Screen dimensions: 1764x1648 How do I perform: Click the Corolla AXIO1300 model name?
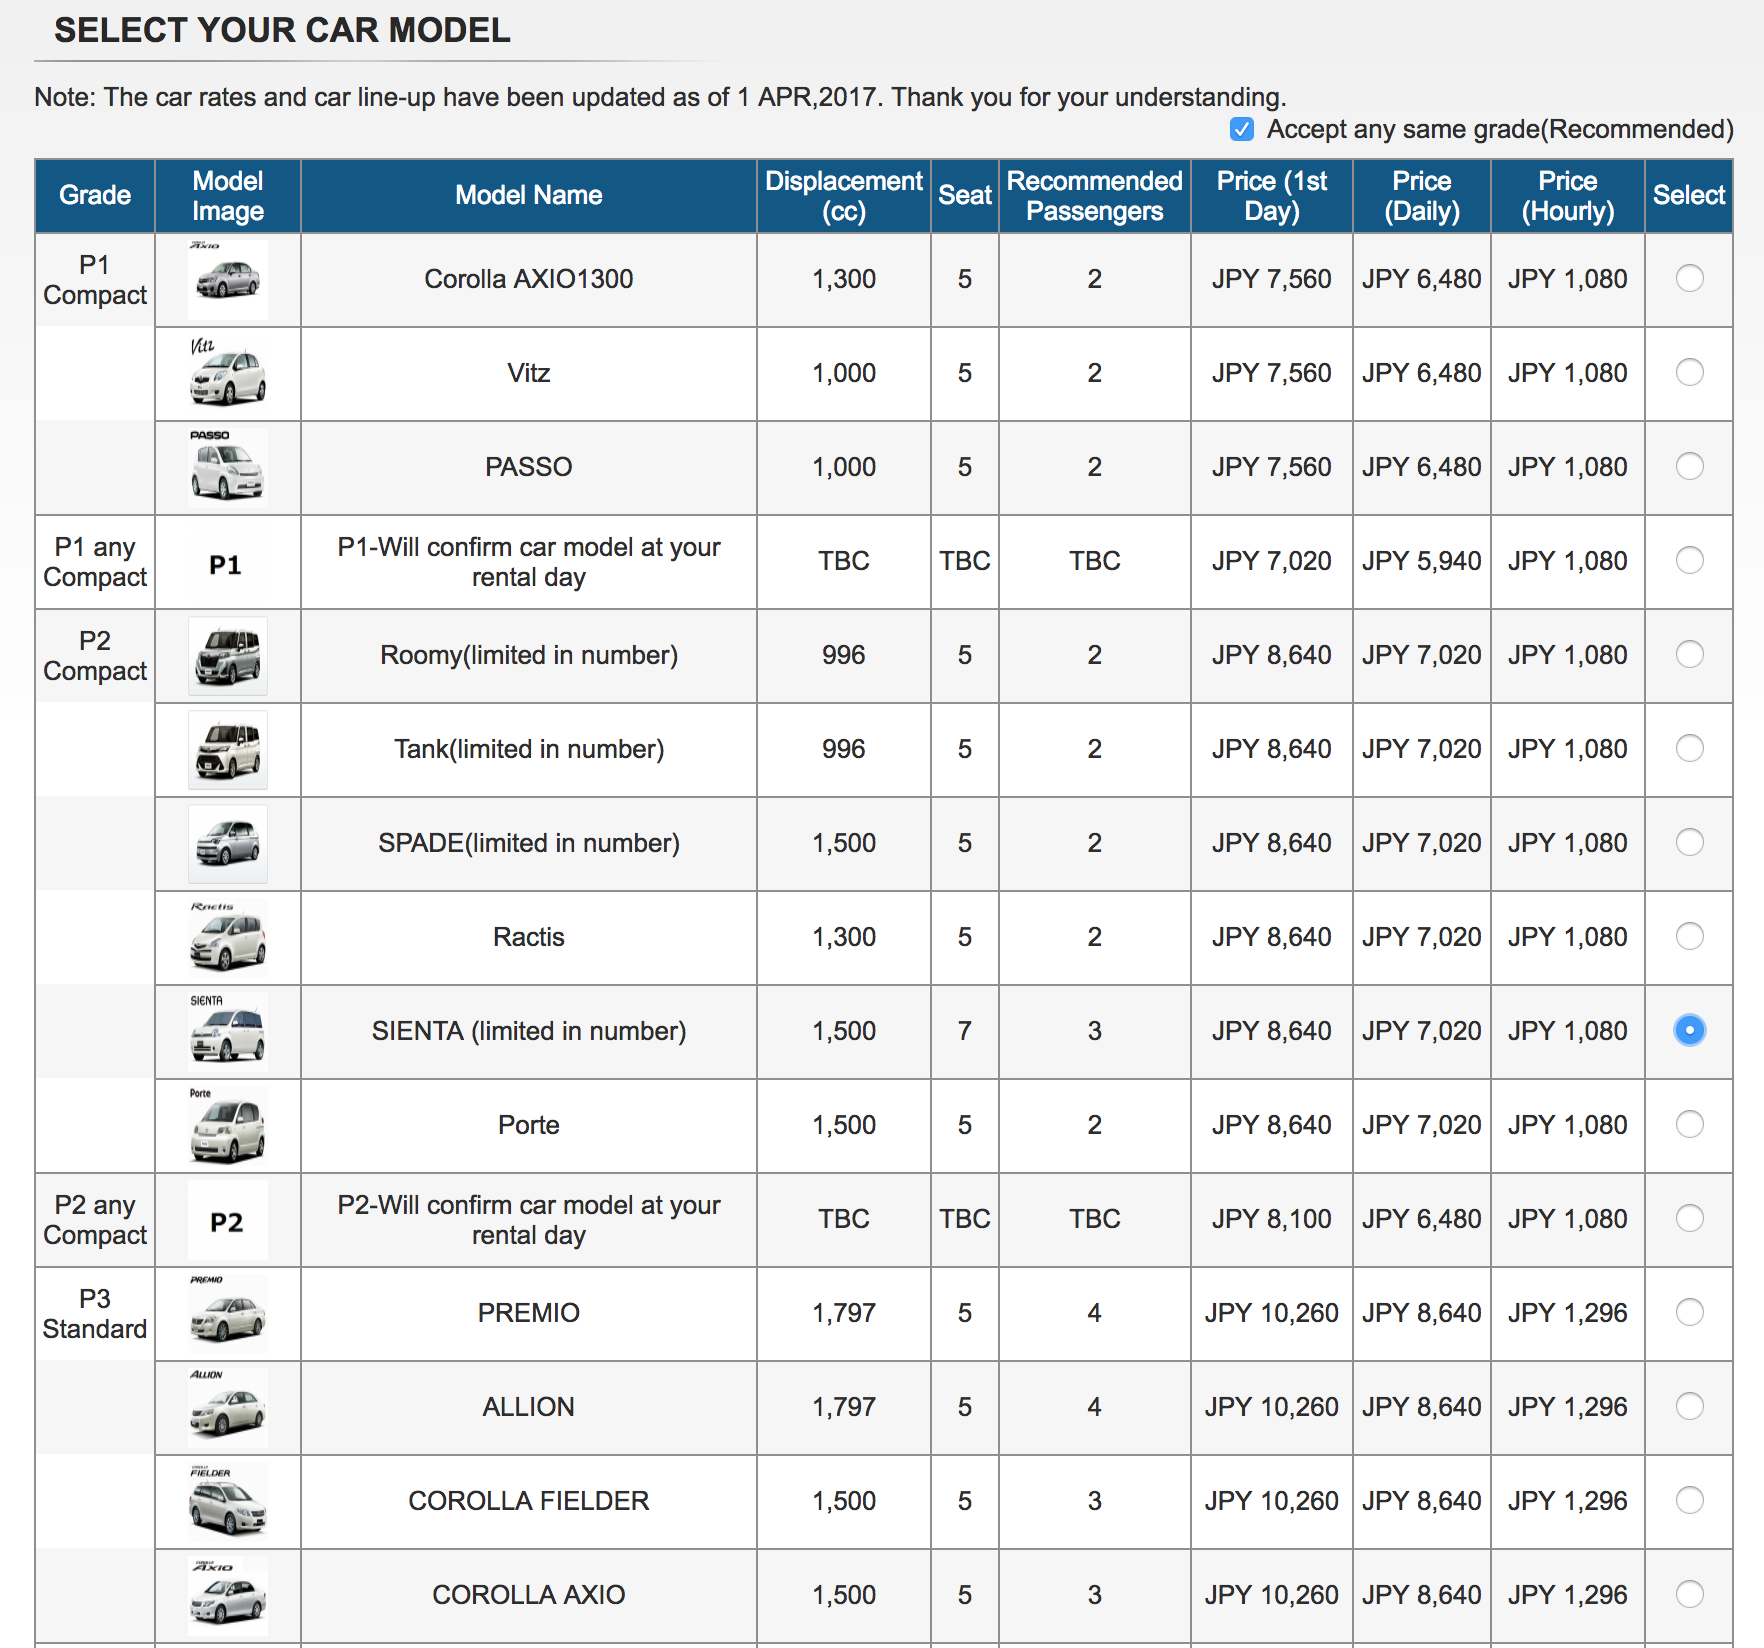pyautogui.click(x=529, y=279)
